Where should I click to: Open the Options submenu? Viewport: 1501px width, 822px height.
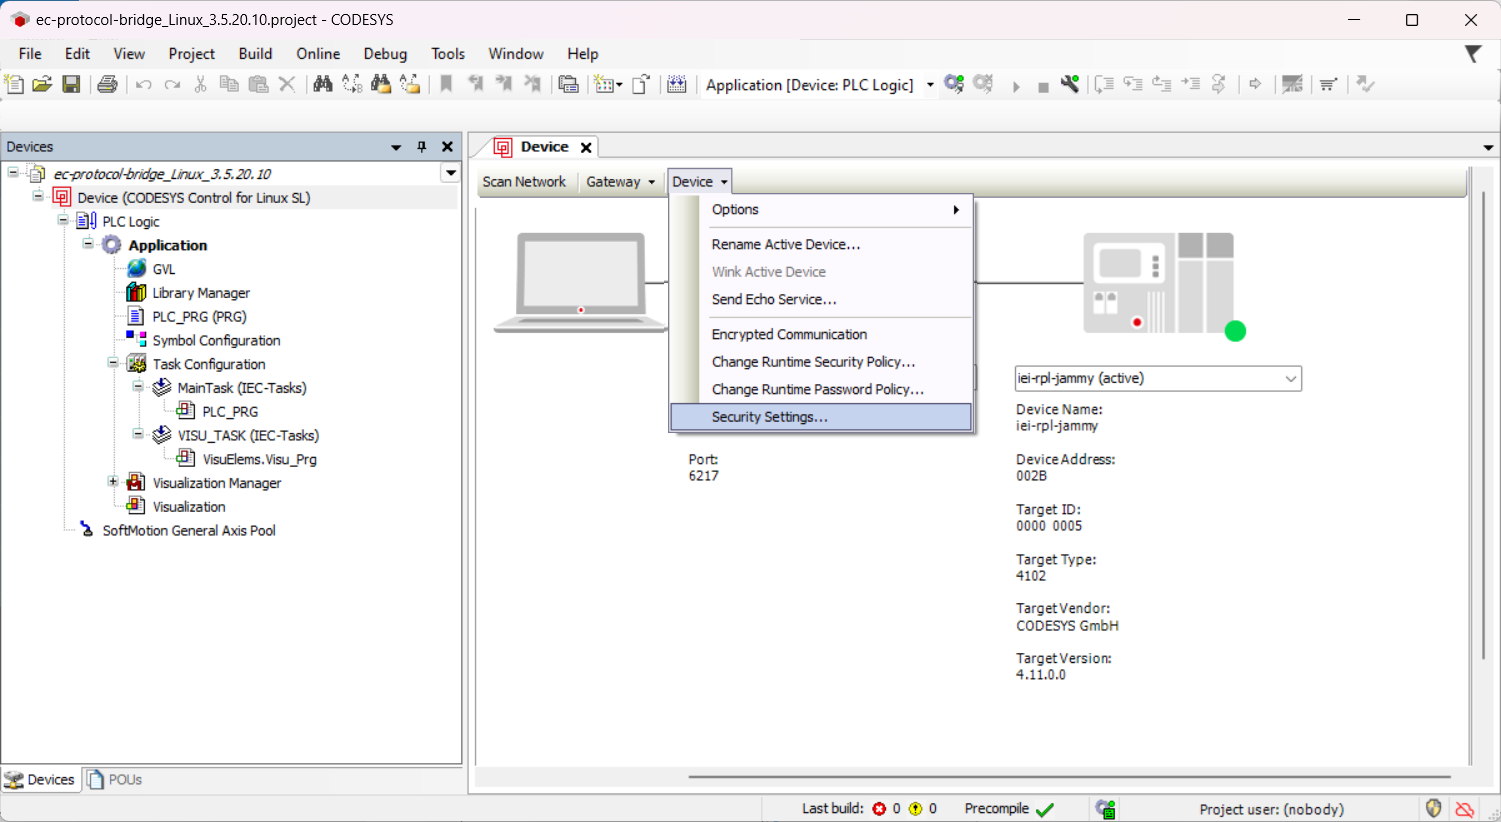[821, 210]
